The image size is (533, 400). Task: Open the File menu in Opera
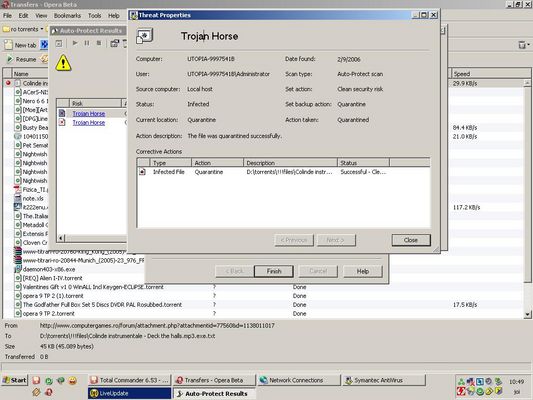[7, 16]
